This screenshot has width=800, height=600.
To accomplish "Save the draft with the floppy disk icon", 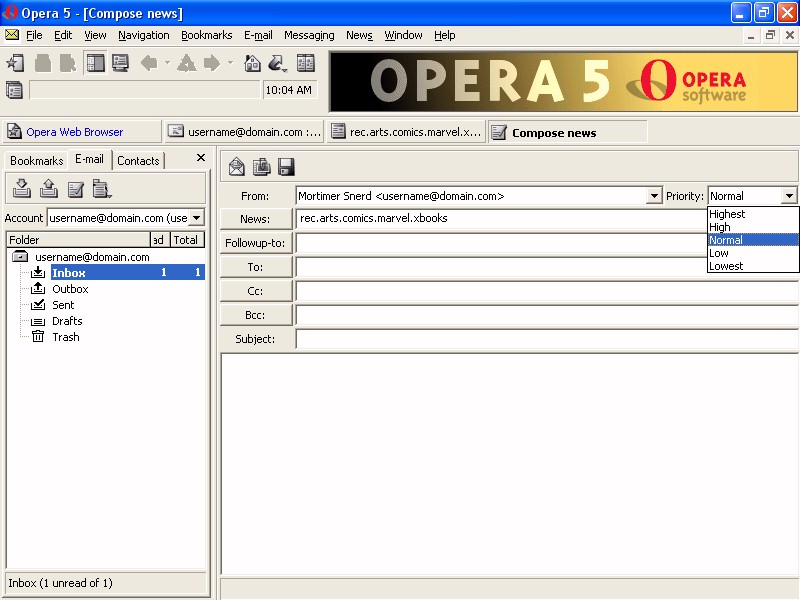I will (286, 167).
